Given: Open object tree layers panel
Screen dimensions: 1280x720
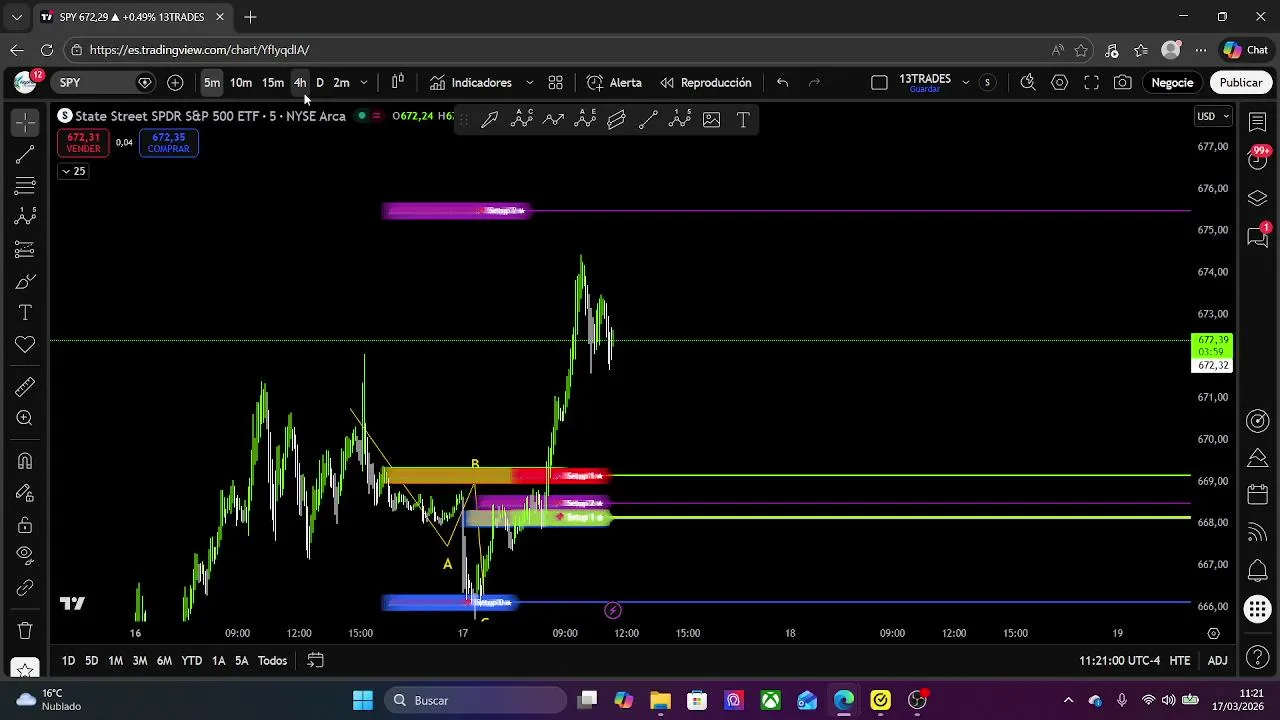Looking at the screenshot, I should (1258, 198).
